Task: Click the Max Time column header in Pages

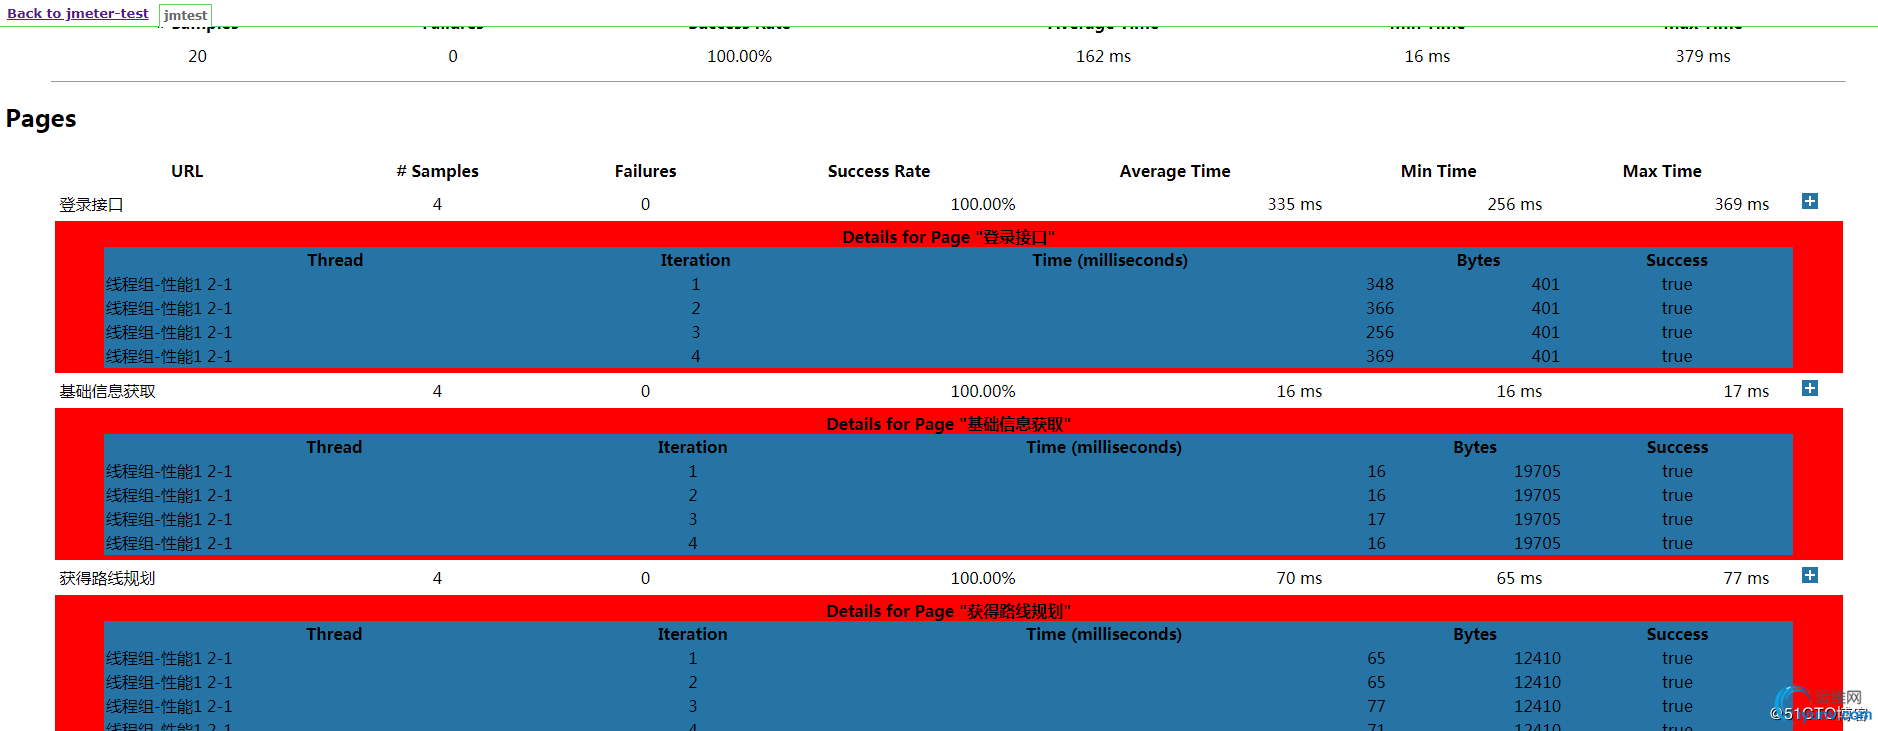Action: tap(1662, 171)
